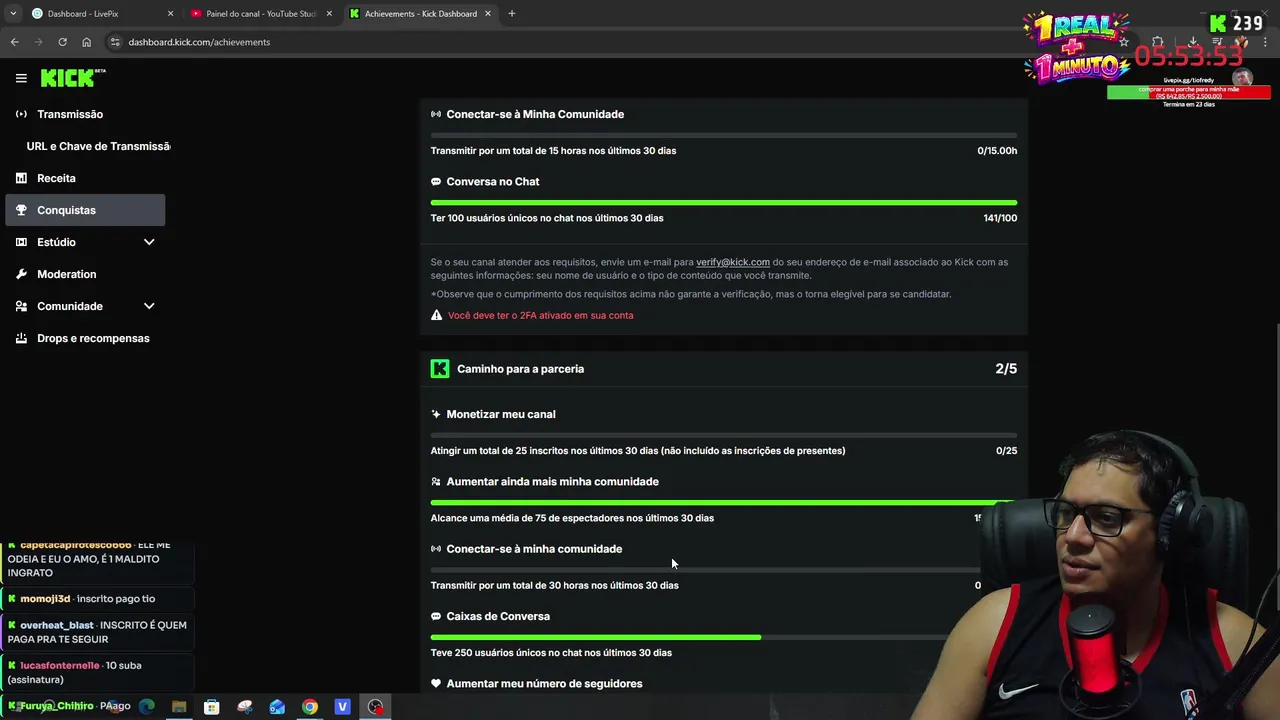Click the browser Home button
1280x720 pixels.
coord(86,42)
